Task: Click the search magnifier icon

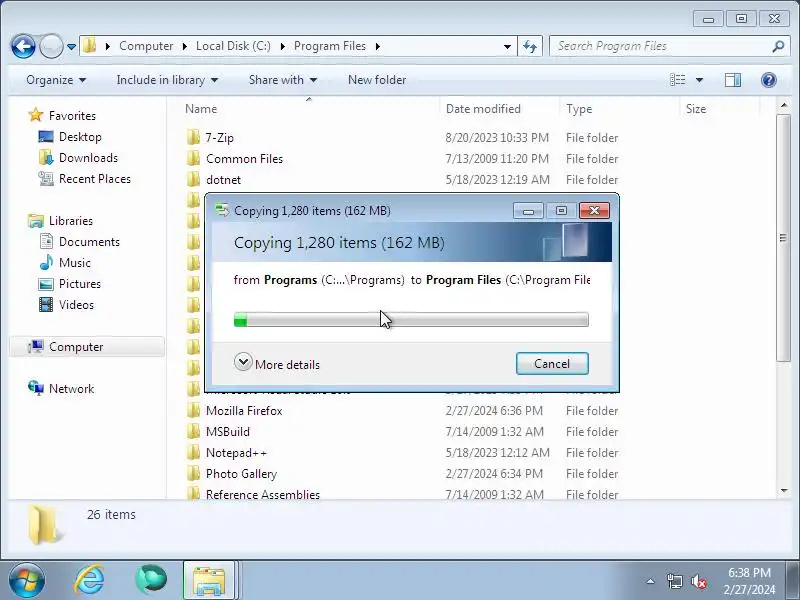Action: [778, 46]
